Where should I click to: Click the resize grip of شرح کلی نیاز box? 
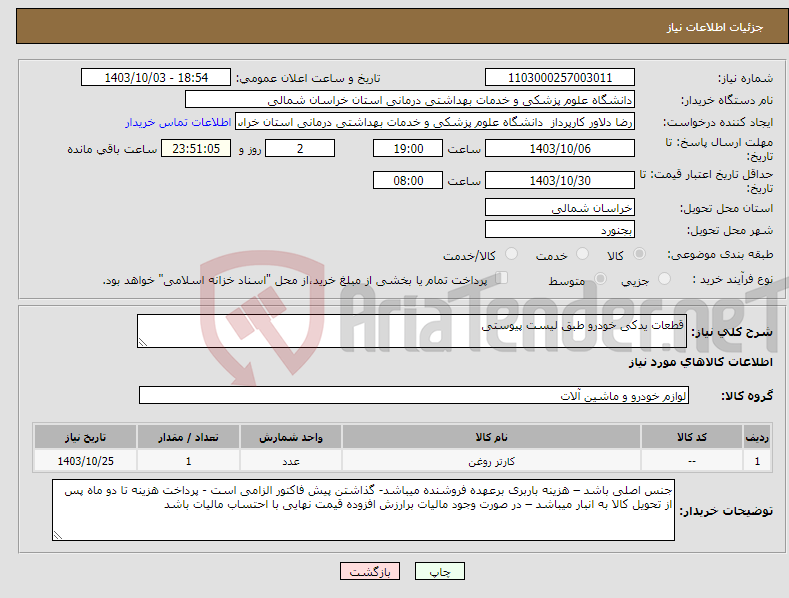[x=143, y=342]
